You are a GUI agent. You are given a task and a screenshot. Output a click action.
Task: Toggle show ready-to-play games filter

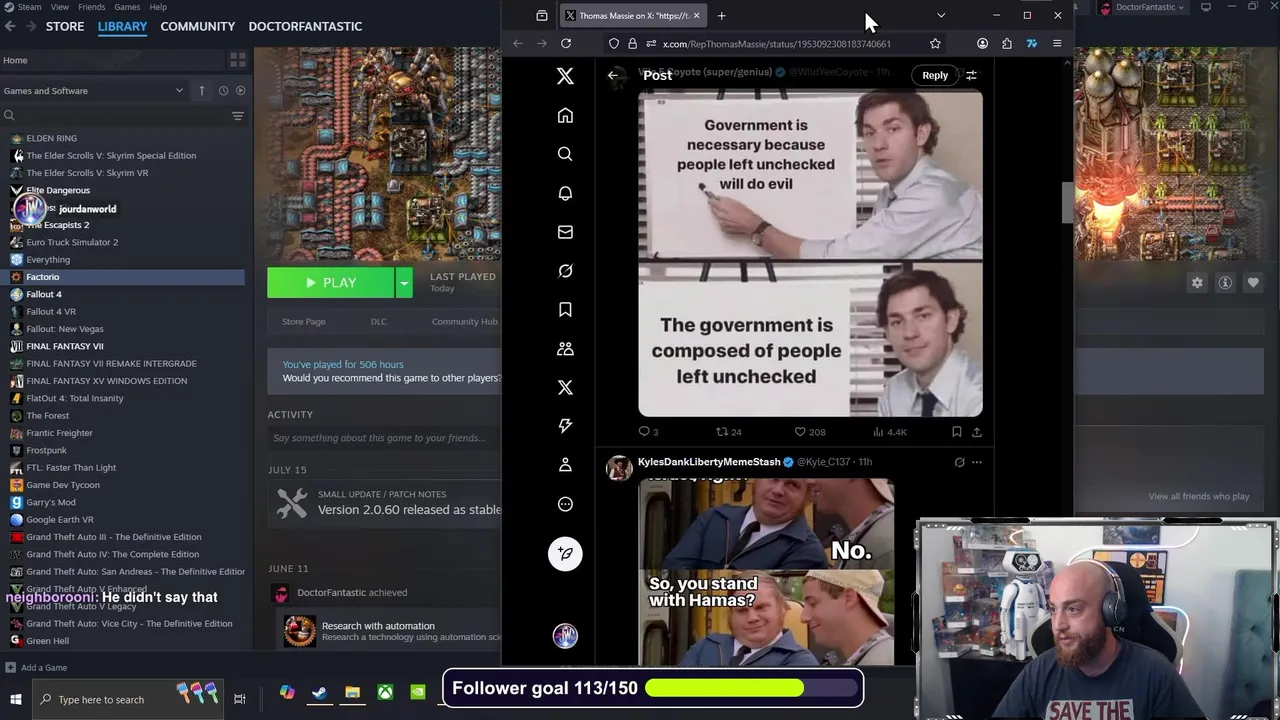coord(240,90)
